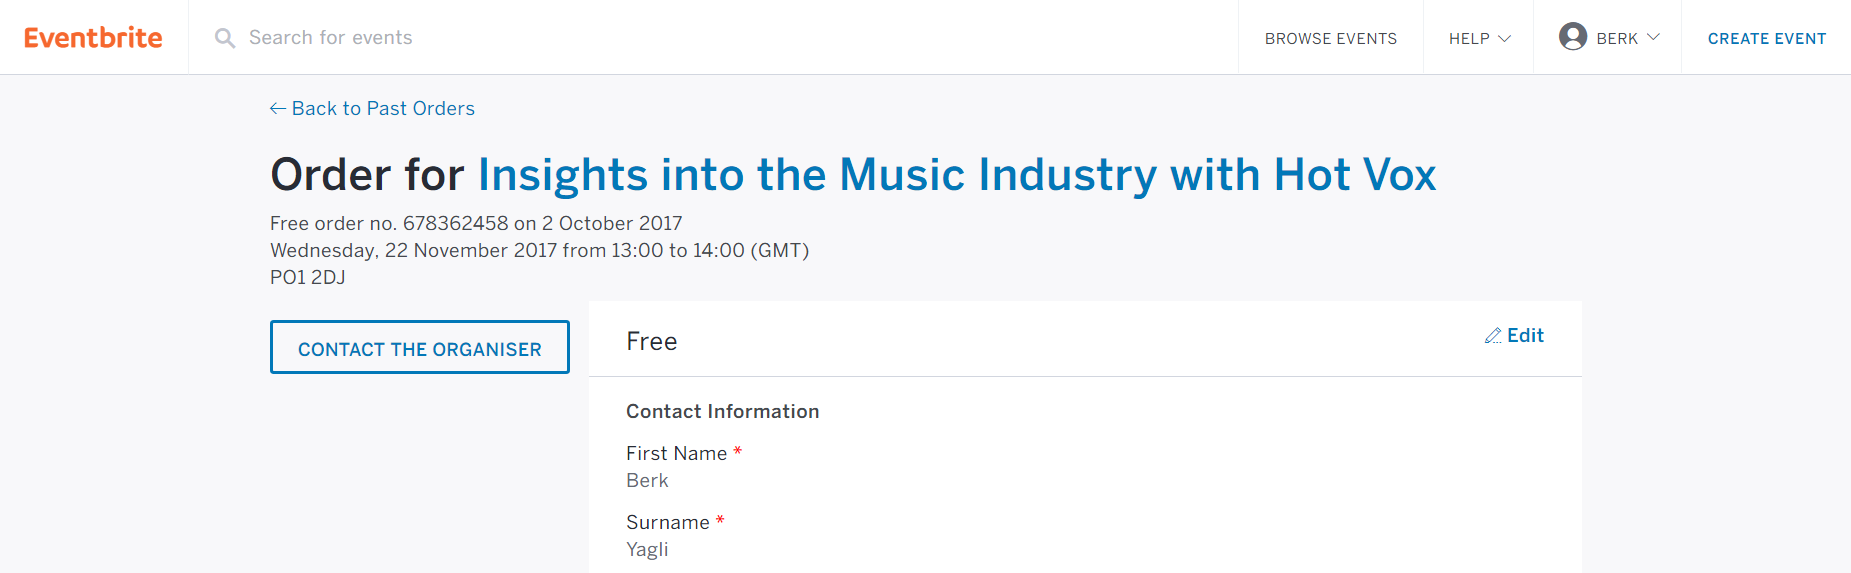The width and height of the screenshot is (1851, 573).
Task: Open the Insights into the Music Industry event link
Action: tap(956, 175)
